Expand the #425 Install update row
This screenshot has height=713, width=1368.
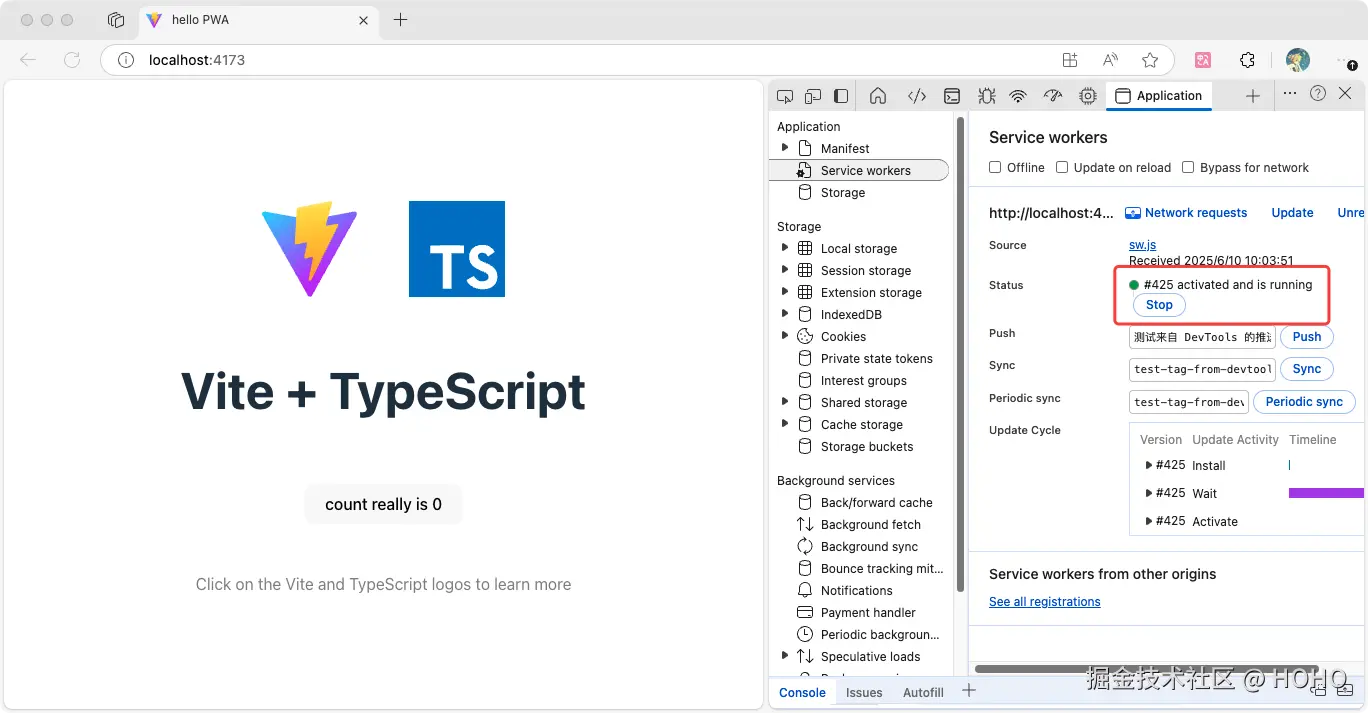[1149, 465]
